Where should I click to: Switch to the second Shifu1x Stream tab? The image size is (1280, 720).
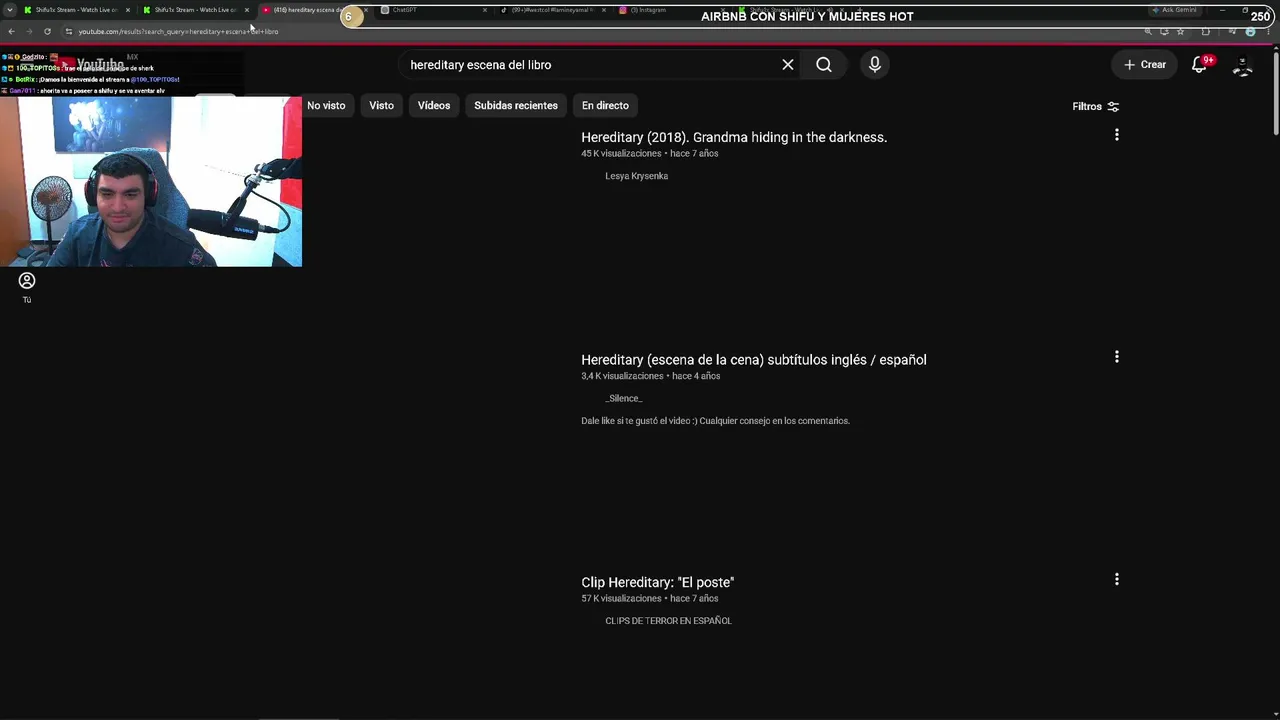click(195, 10)
